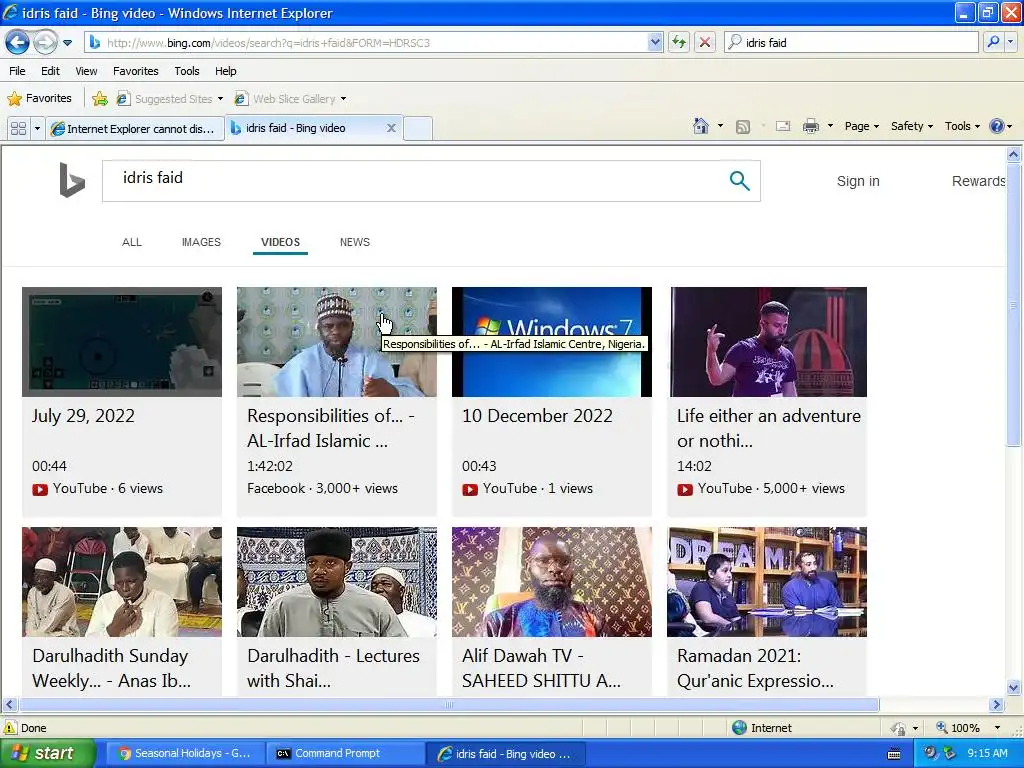Expand Web Slice Gallery dropdown

pos(344,99)
